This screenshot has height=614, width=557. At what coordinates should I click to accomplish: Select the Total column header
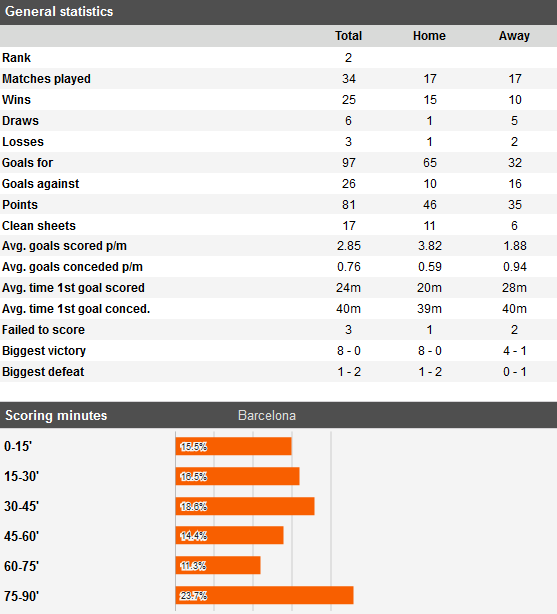pos(348,36)
